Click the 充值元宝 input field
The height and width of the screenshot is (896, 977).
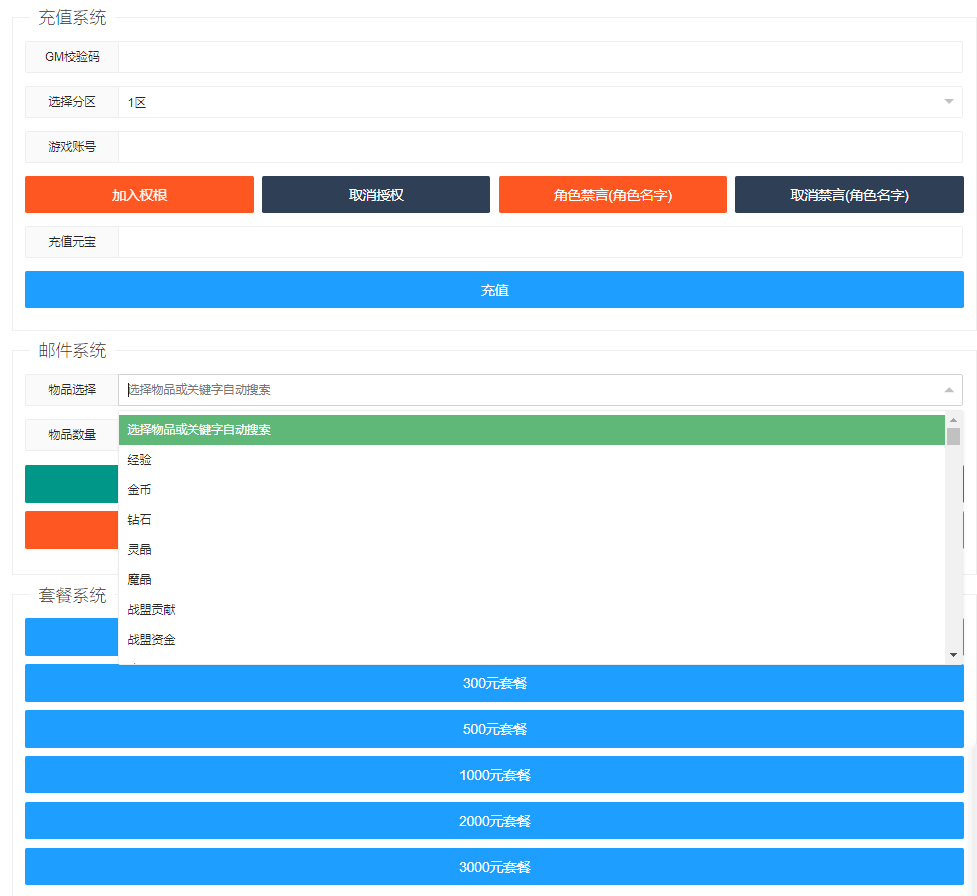tap(540, 242)
